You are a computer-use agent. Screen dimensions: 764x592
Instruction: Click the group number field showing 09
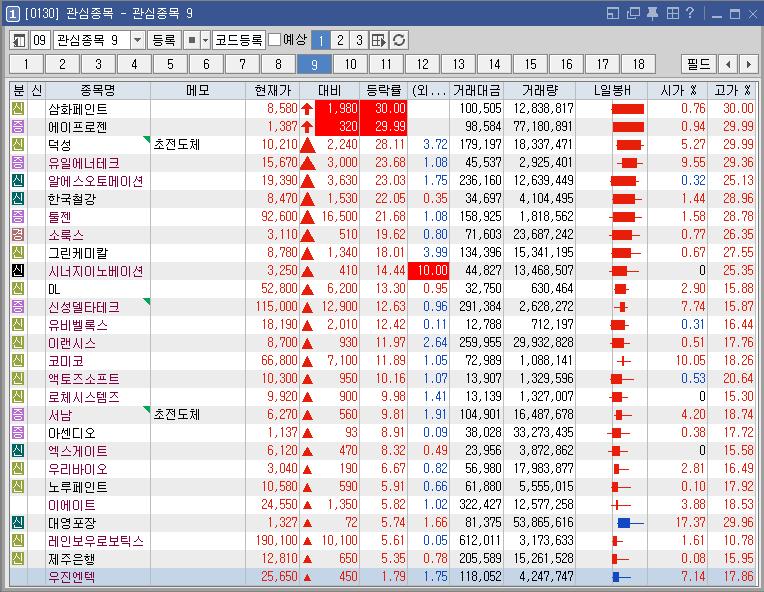[40, 40]
